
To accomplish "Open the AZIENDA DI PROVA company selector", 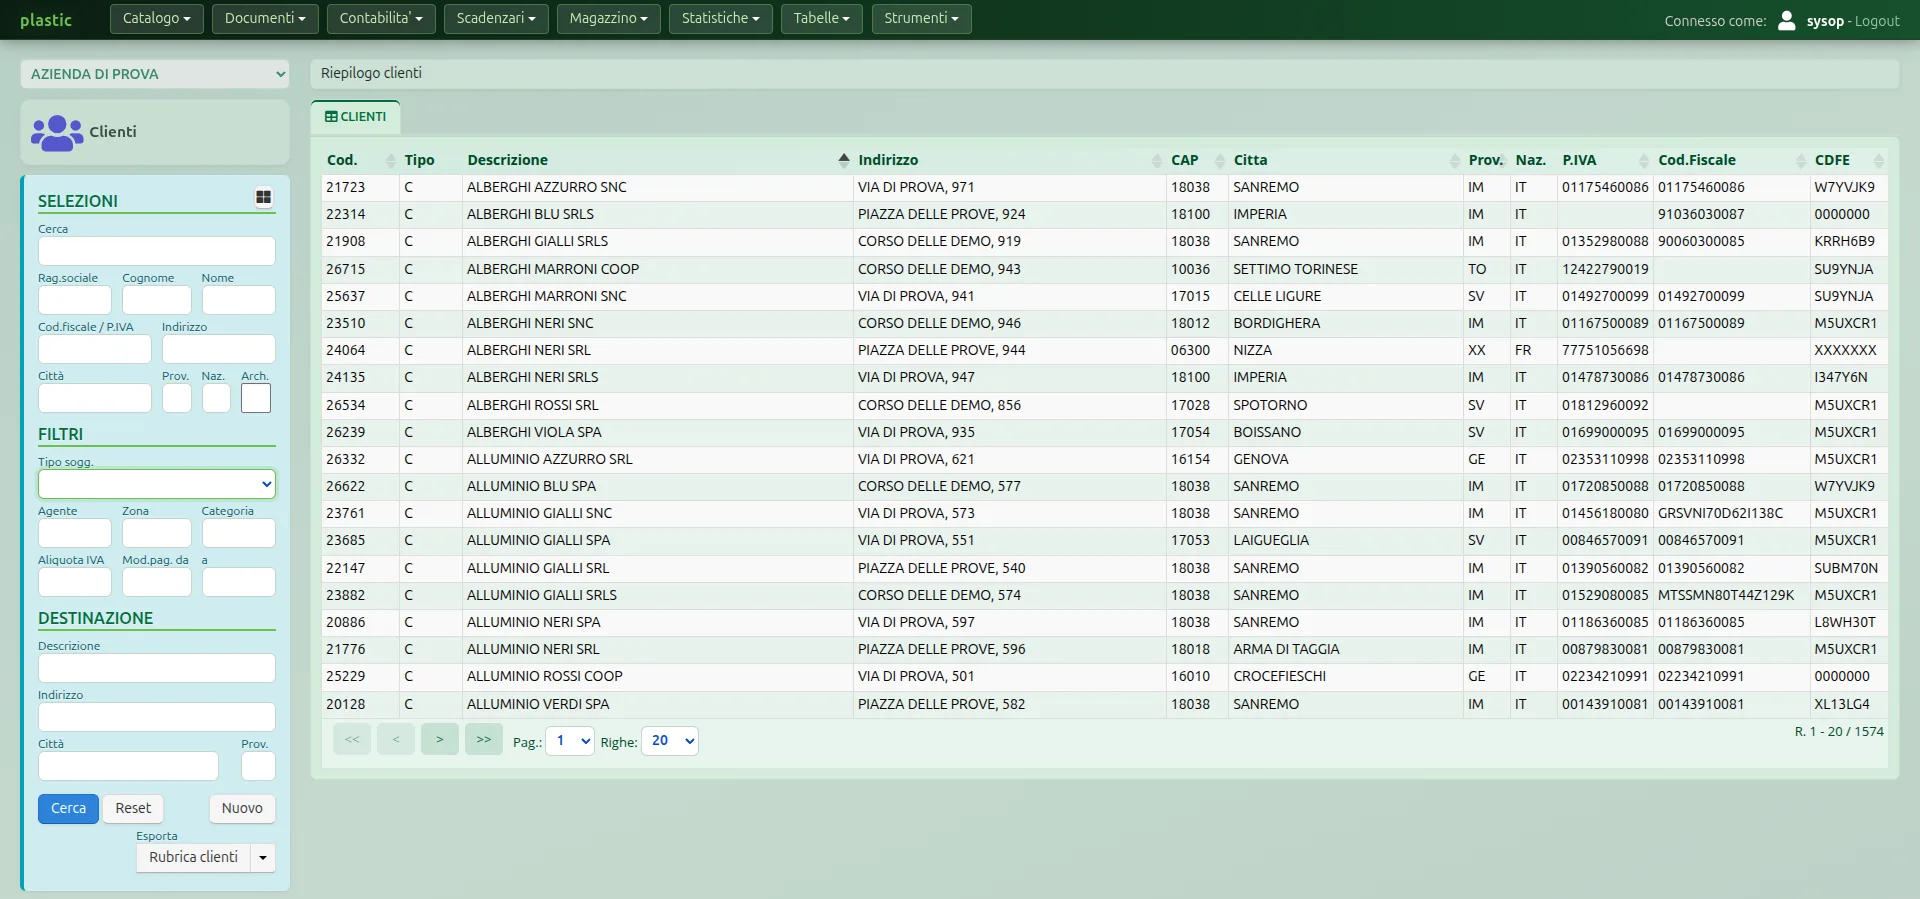I will click(155, 74).
